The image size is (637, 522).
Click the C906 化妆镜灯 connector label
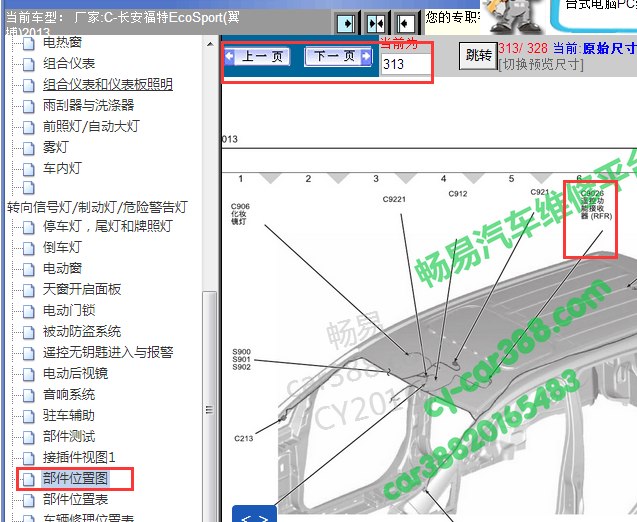click(x=240, y=214)
